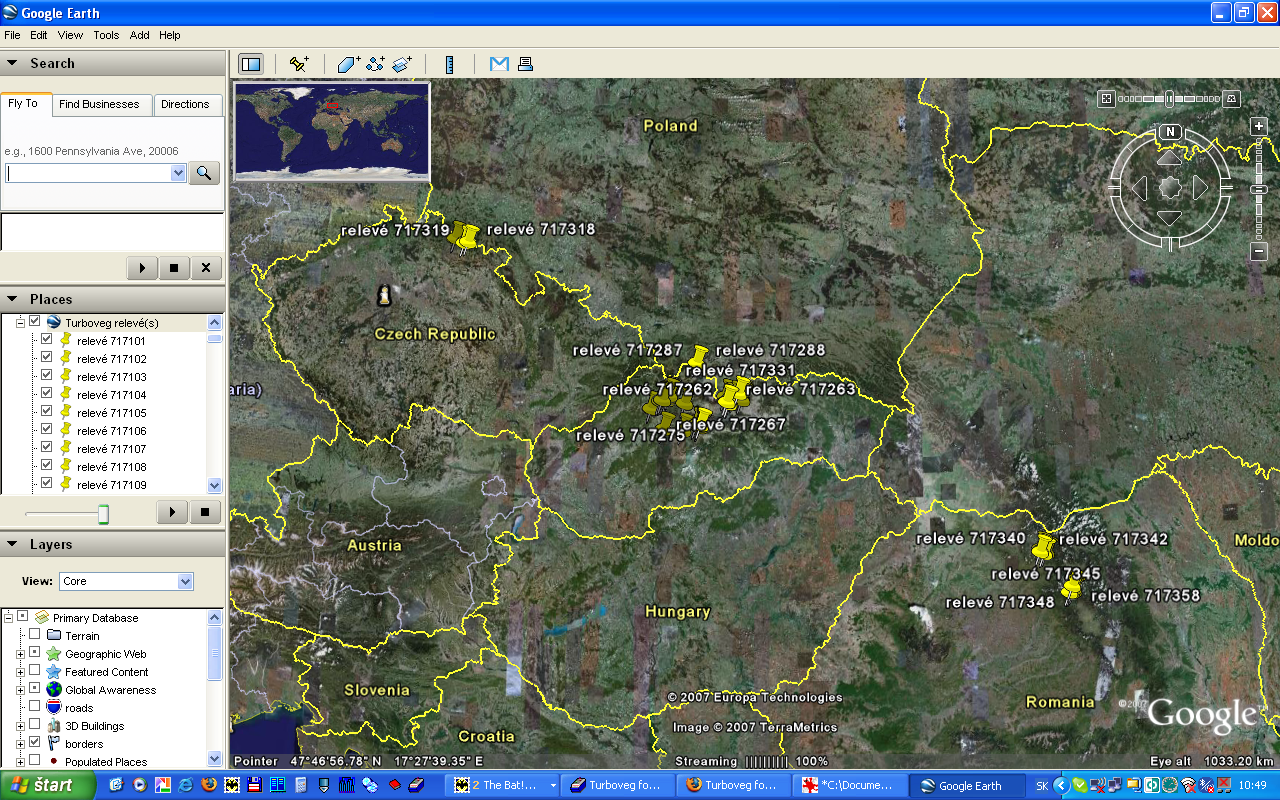Expand the Geographic Web layer node

pos(20,653)
